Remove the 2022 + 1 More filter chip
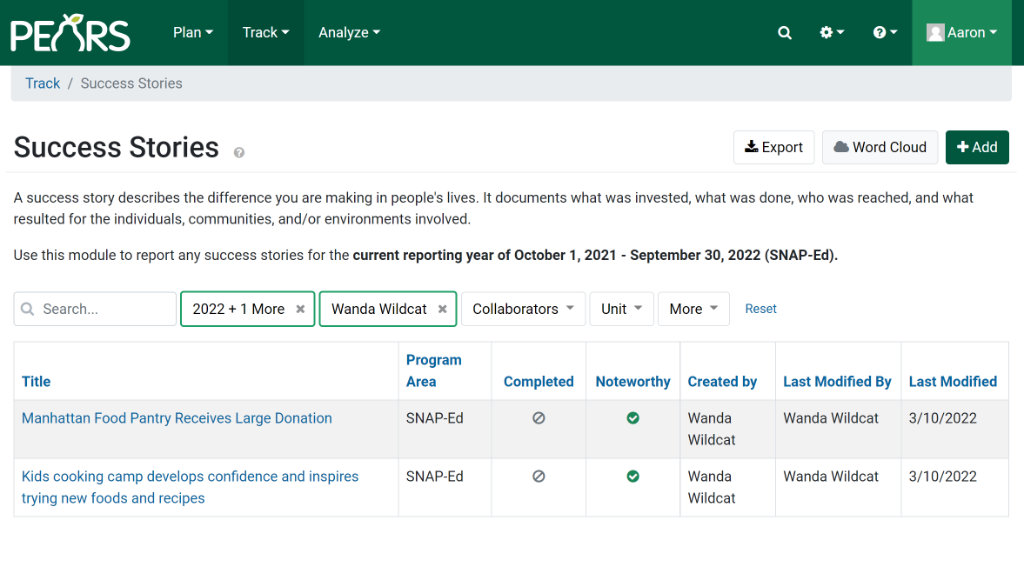Image resolution: width=1024 pixels, height=587 pixels. 300,309
